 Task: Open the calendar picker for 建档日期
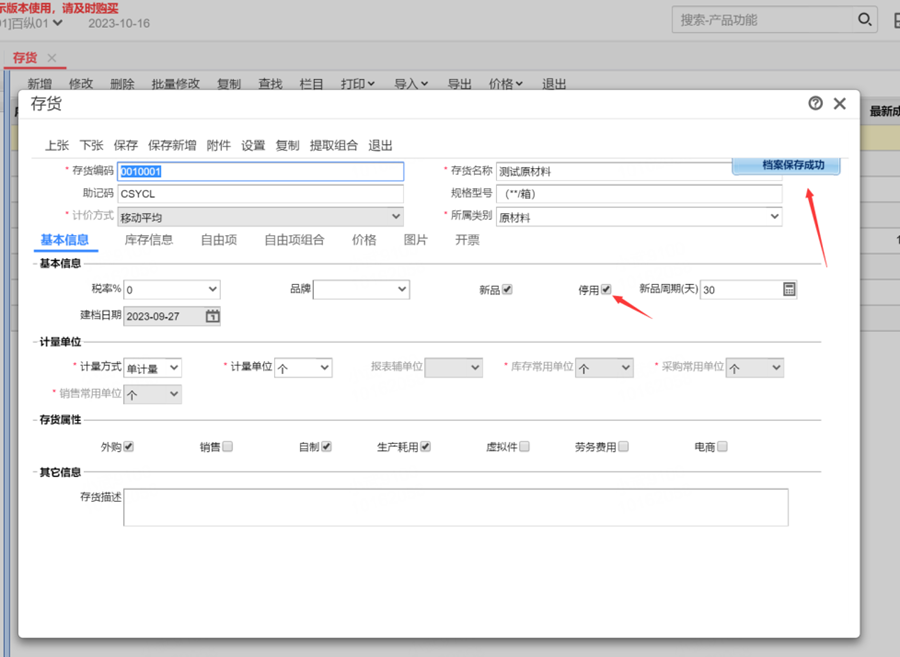click(212, 316)
